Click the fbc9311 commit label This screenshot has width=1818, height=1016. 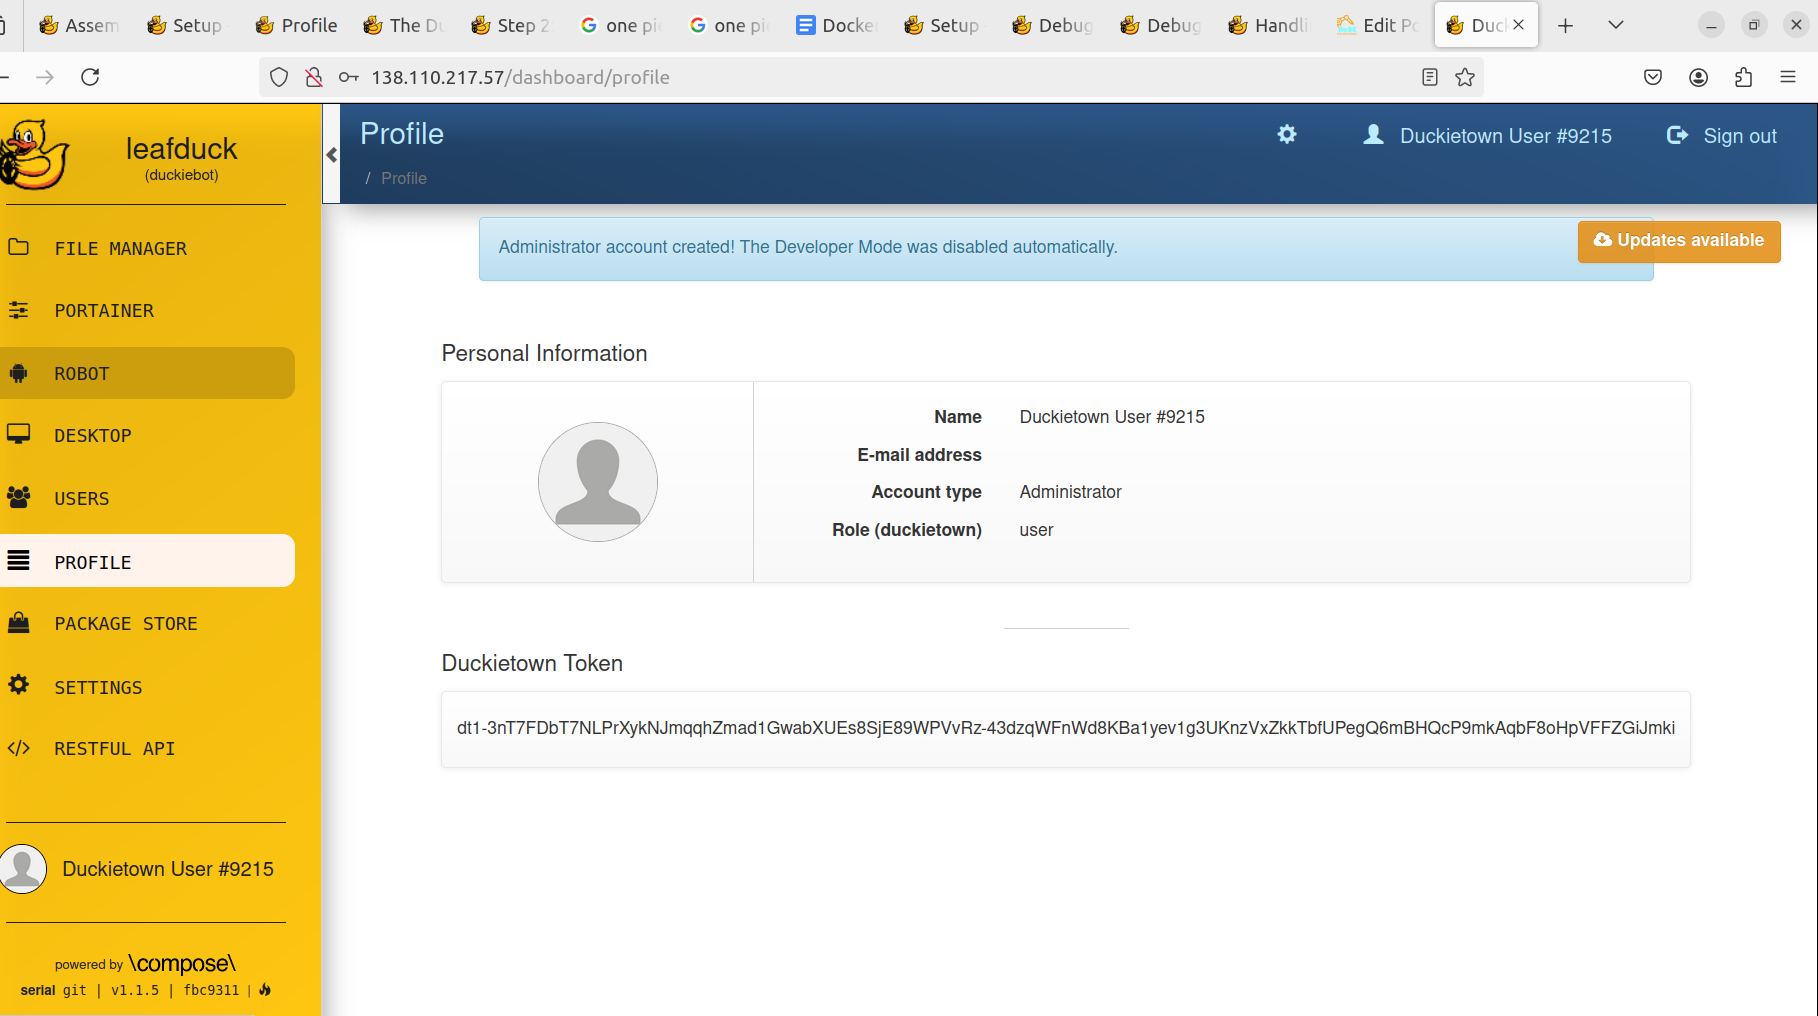(x=211, y=990)
